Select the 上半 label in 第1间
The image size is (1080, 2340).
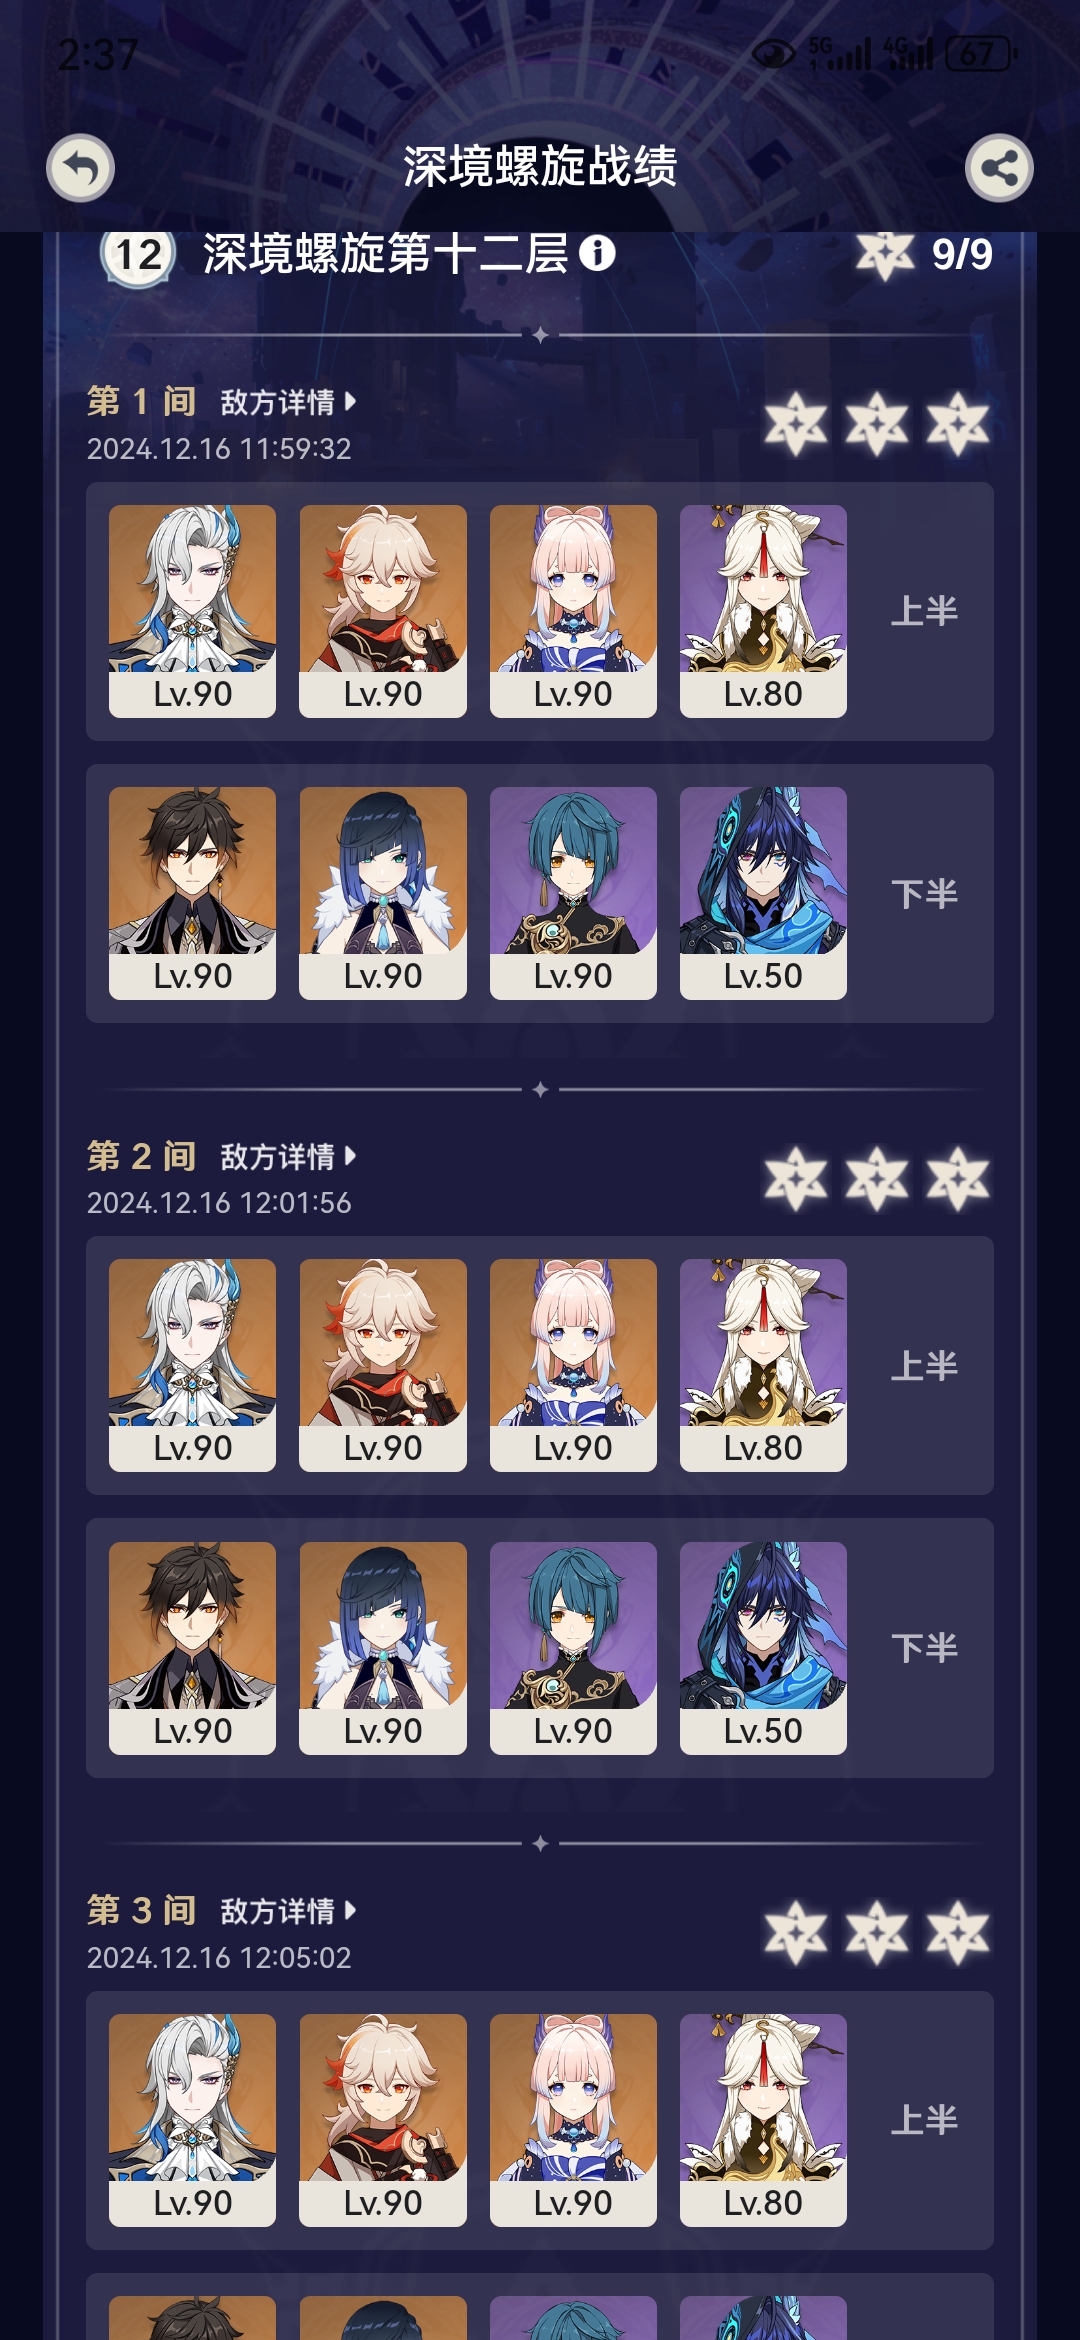pos(925,611)
